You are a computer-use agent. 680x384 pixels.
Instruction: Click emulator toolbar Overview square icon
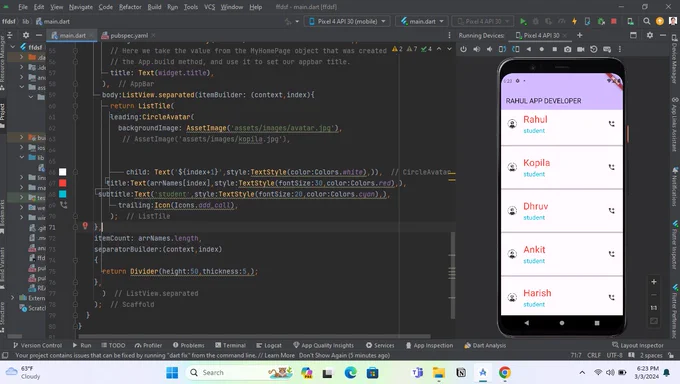pyautogui.click(x=554, y=49)
